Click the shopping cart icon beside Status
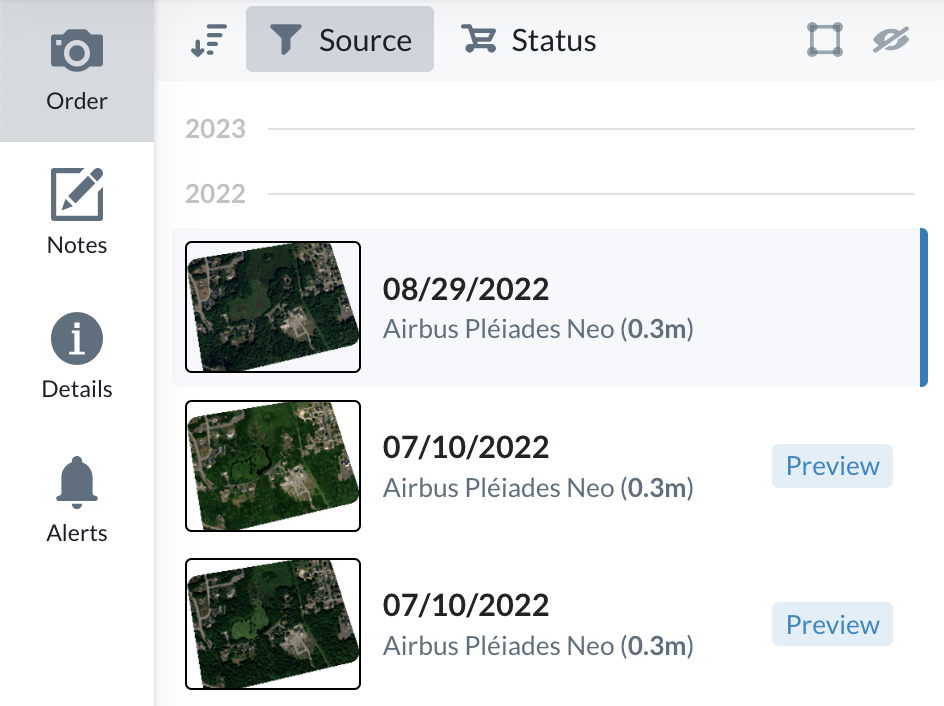Screen dimensions: 944x706 (x=479, y=40)
